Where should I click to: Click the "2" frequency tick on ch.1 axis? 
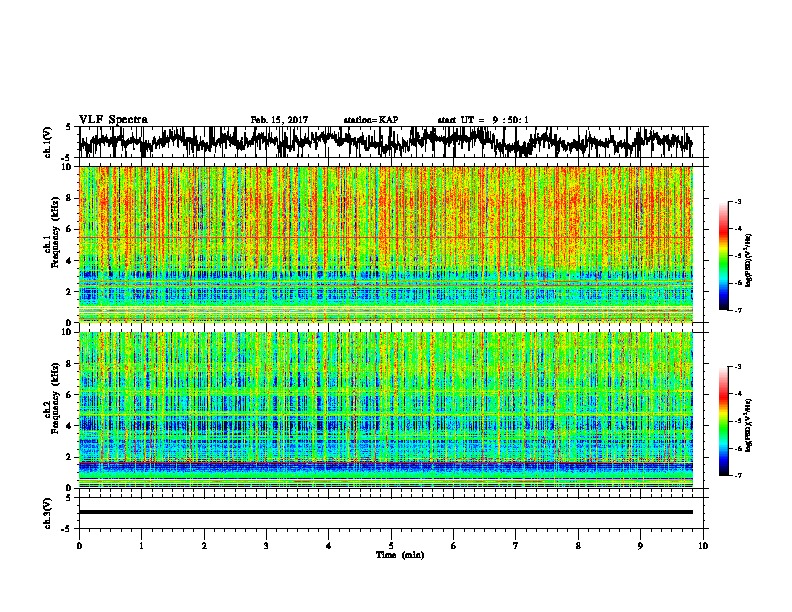click(x=71, y=292)
